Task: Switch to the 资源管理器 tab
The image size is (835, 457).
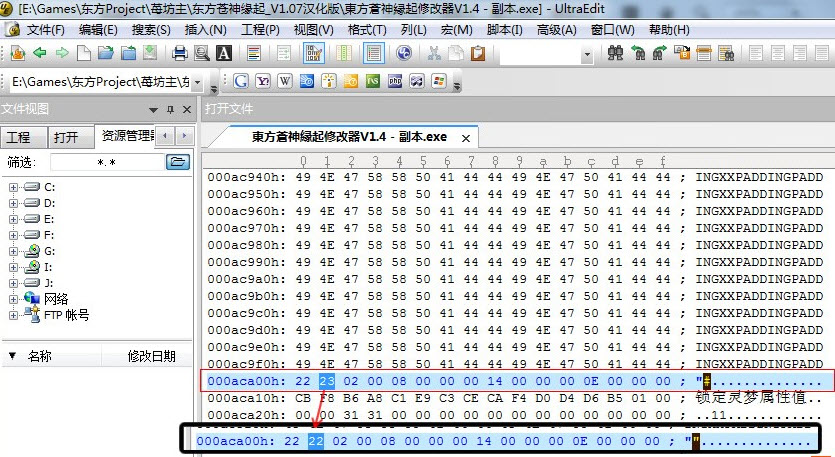Action: click(x=126, y=136)
